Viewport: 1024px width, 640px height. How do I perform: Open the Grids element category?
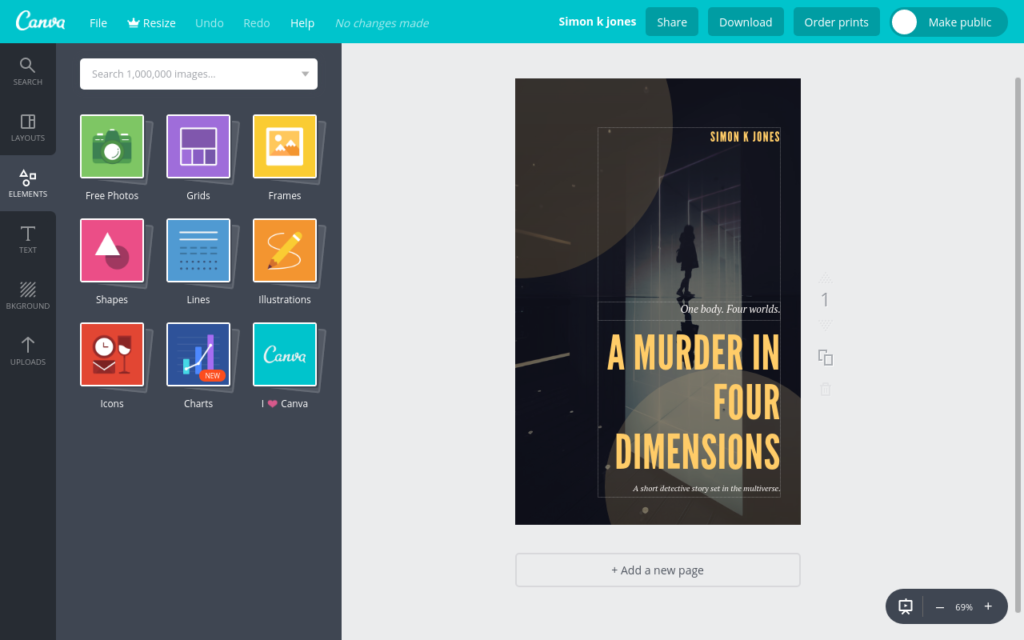(x=198, y=147)
